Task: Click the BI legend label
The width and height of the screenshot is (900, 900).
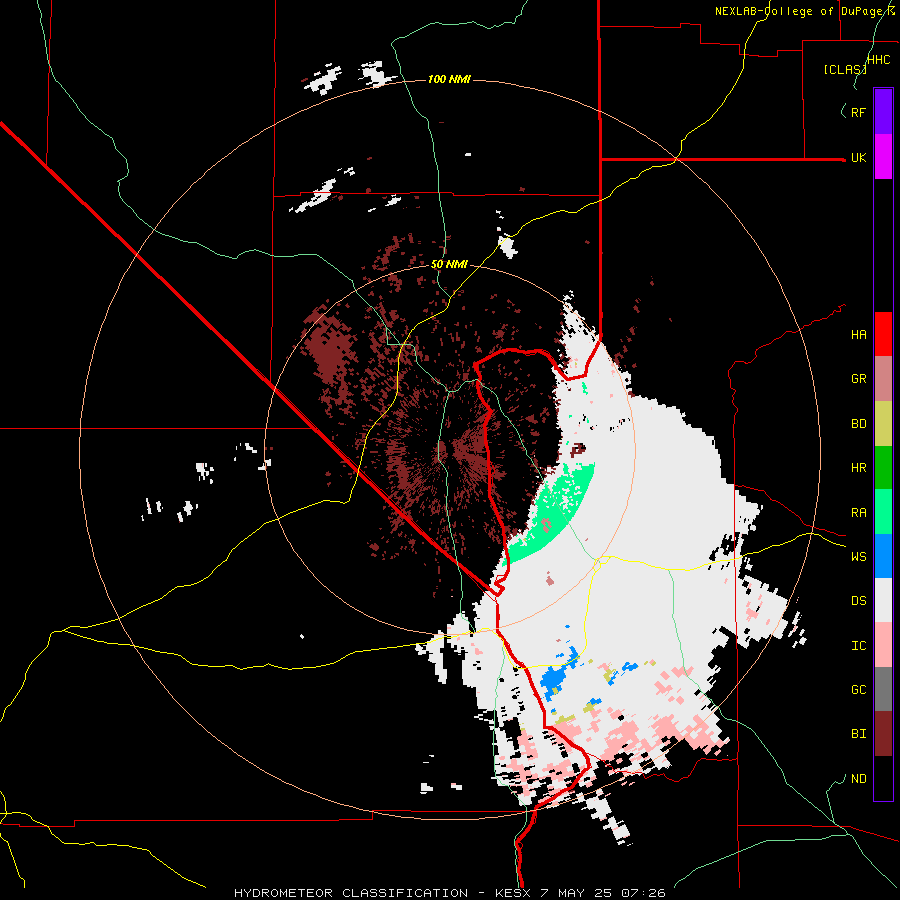Action: 859,734
